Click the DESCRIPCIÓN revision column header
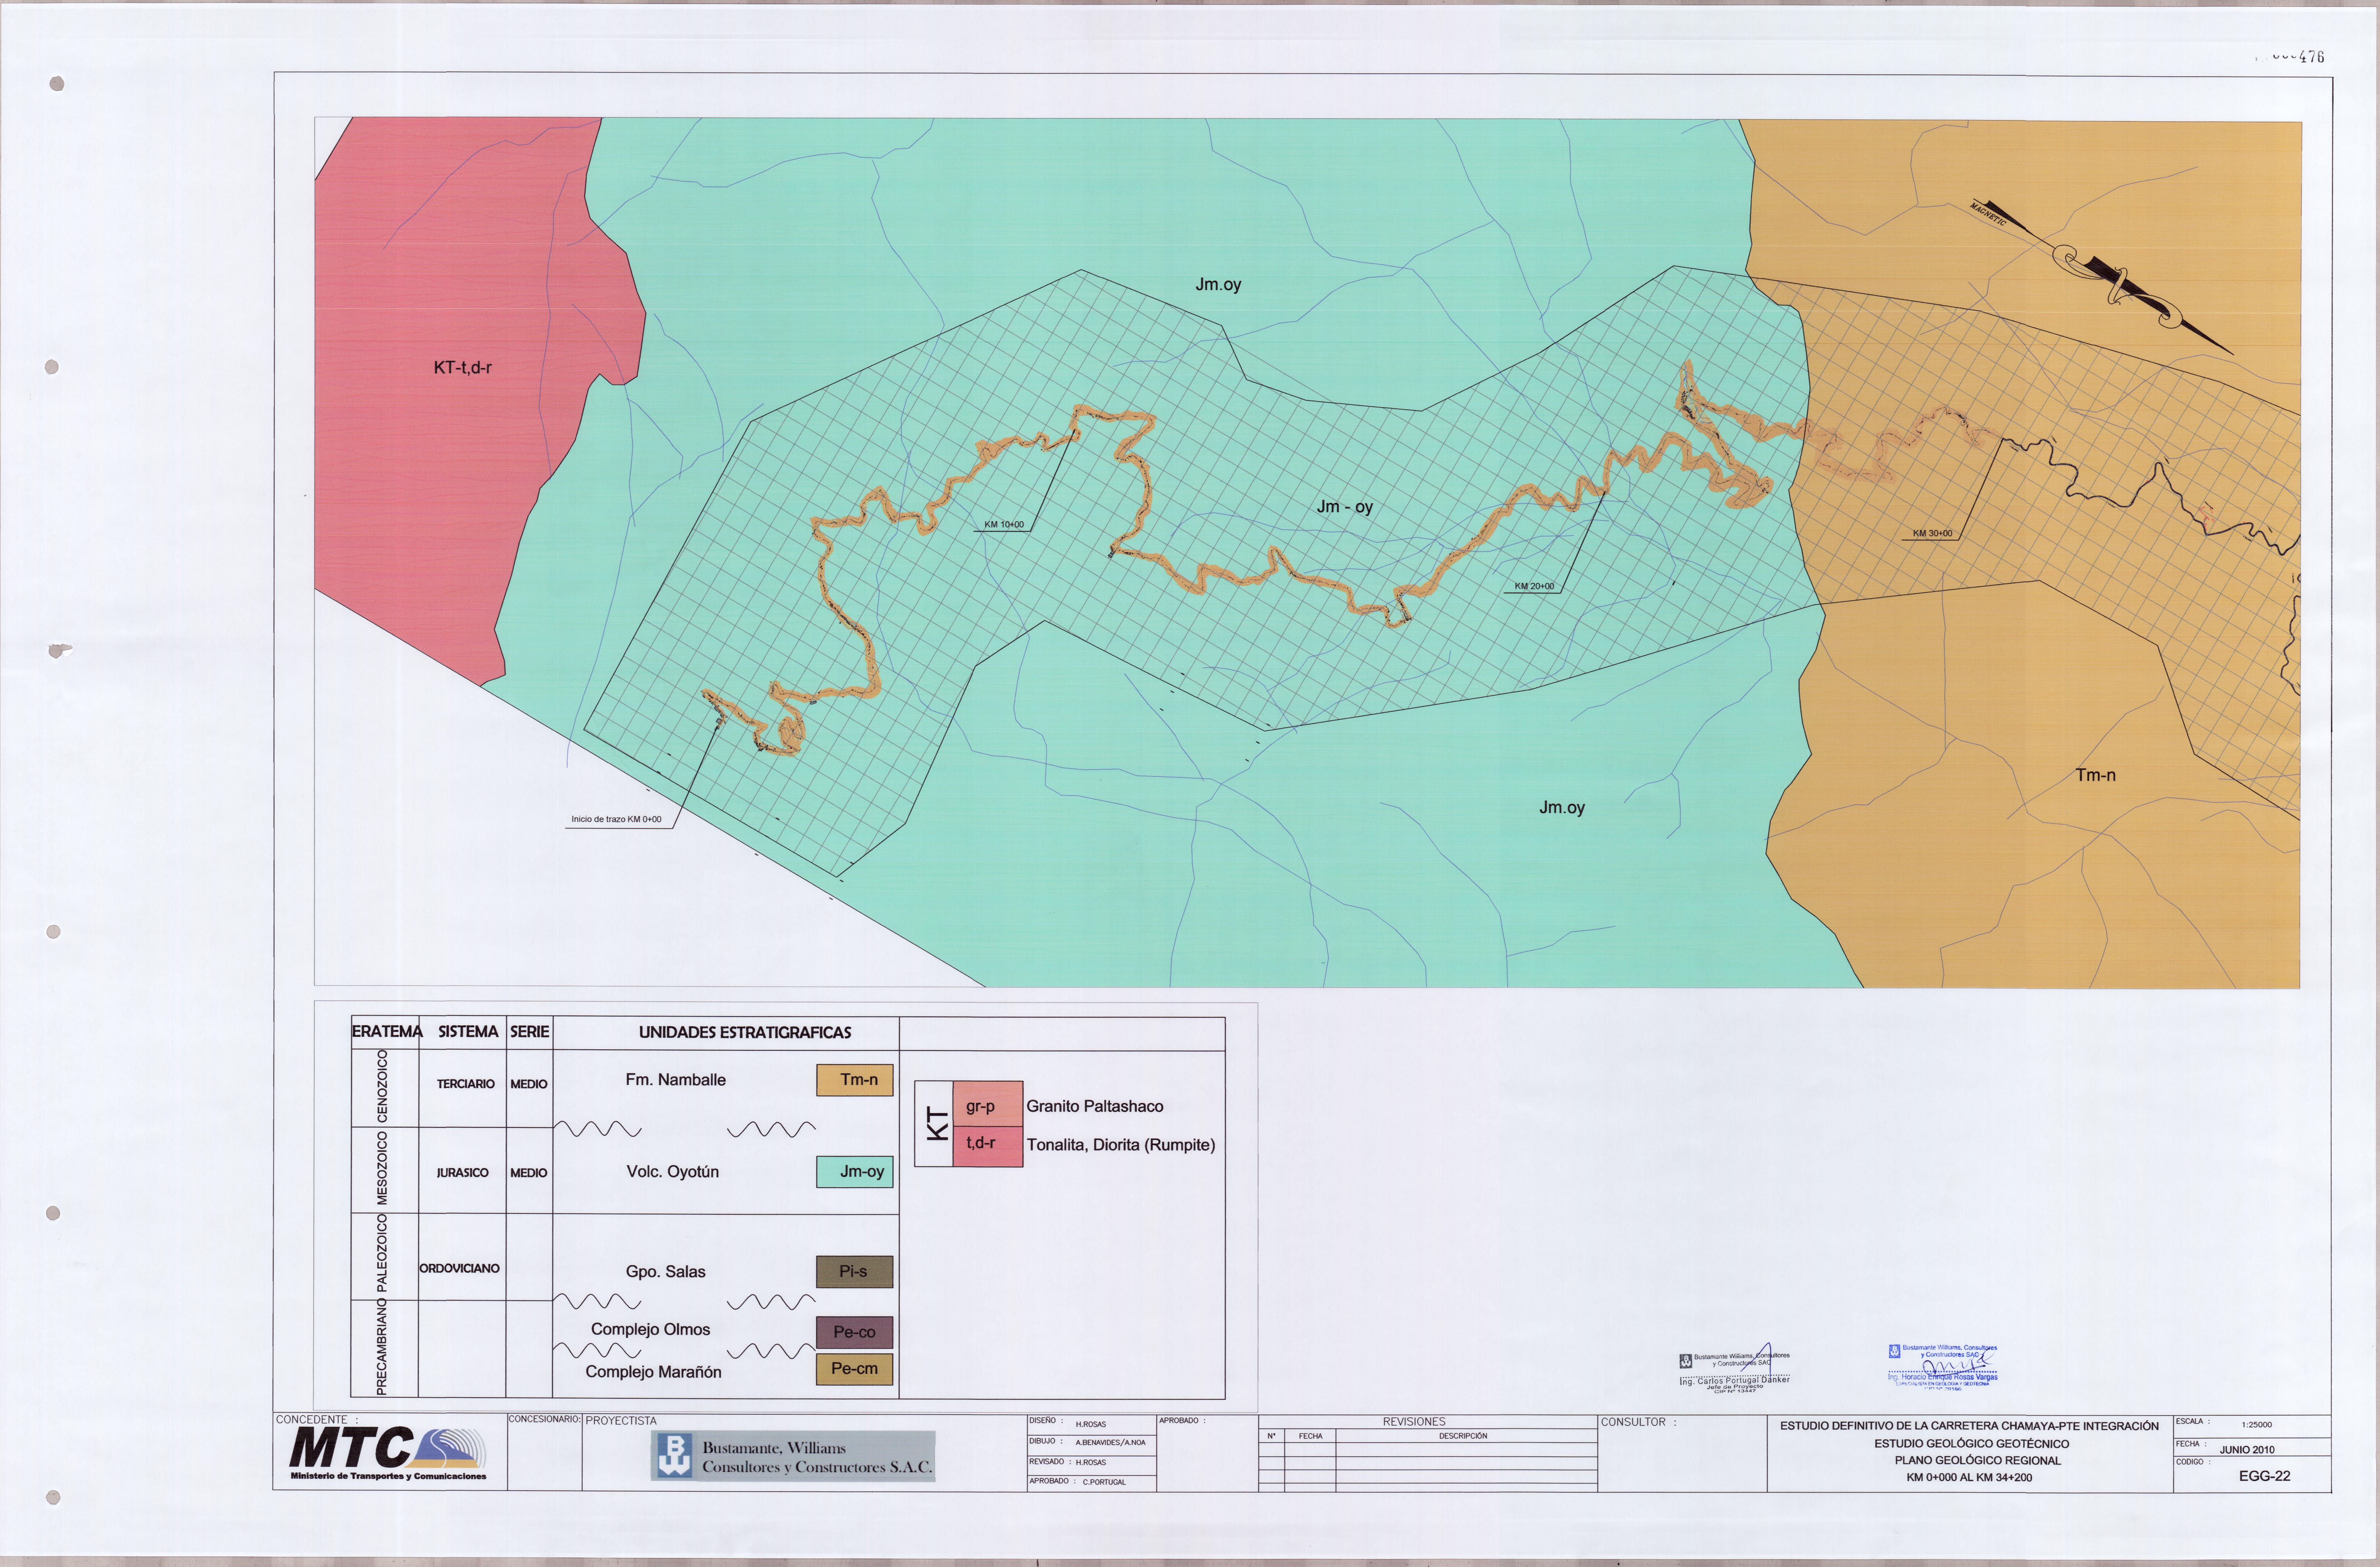Image resolution: width=2380 pixels, height=1567 pixels. pos(1463,1436)
